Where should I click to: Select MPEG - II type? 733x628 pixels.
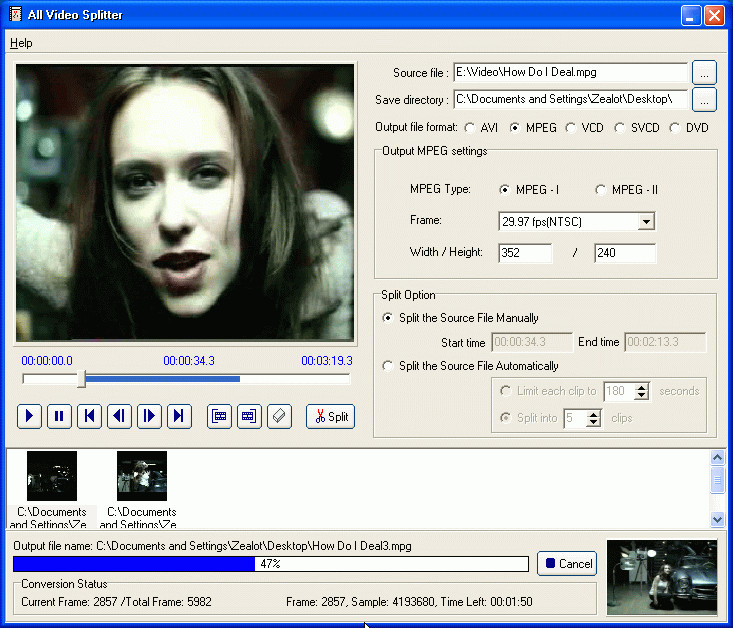click(x=601, y=190)
